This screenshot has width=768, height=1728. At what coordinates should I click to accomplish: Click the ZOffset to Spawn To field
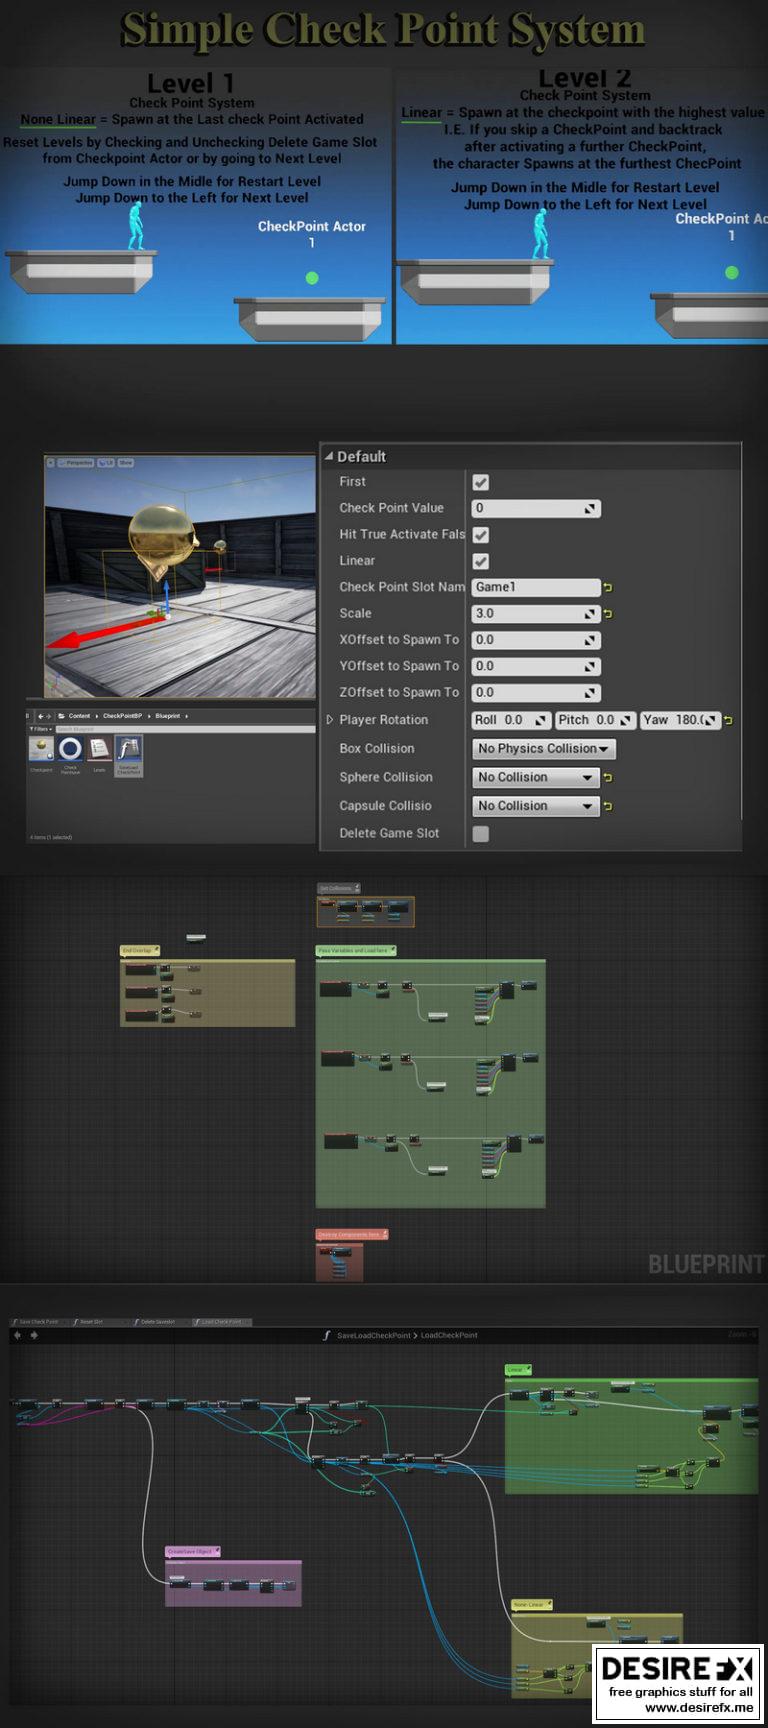tap(536, 692)
